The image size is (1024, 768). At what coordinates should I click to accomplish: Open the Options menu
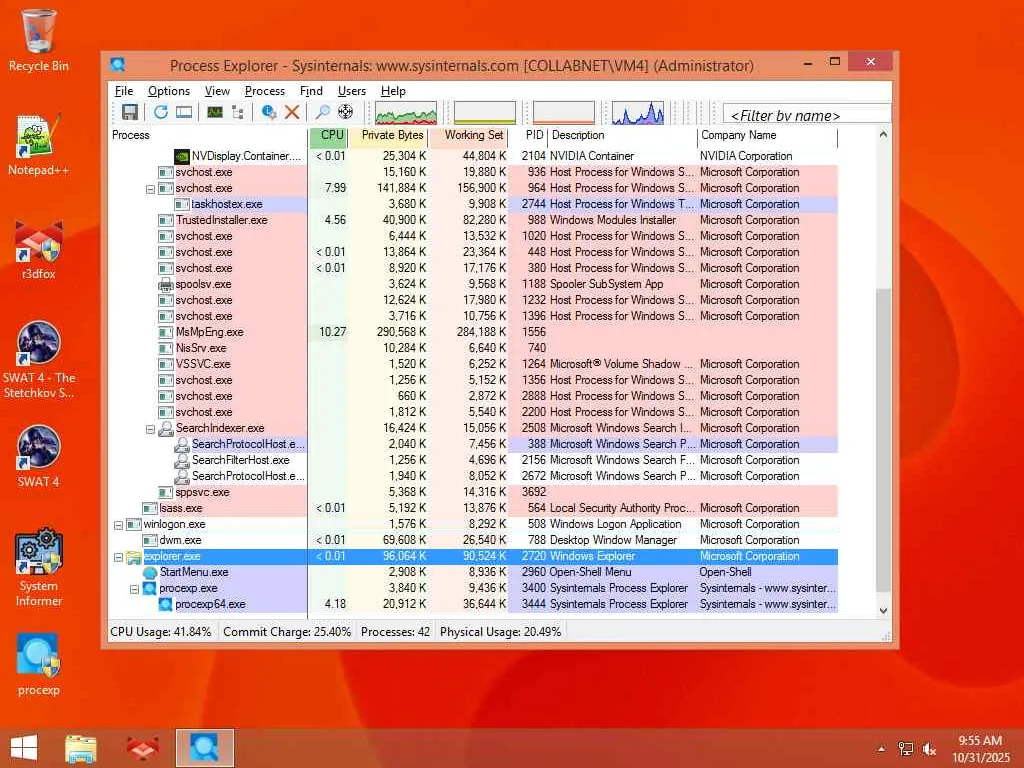(x=168, y=91)
